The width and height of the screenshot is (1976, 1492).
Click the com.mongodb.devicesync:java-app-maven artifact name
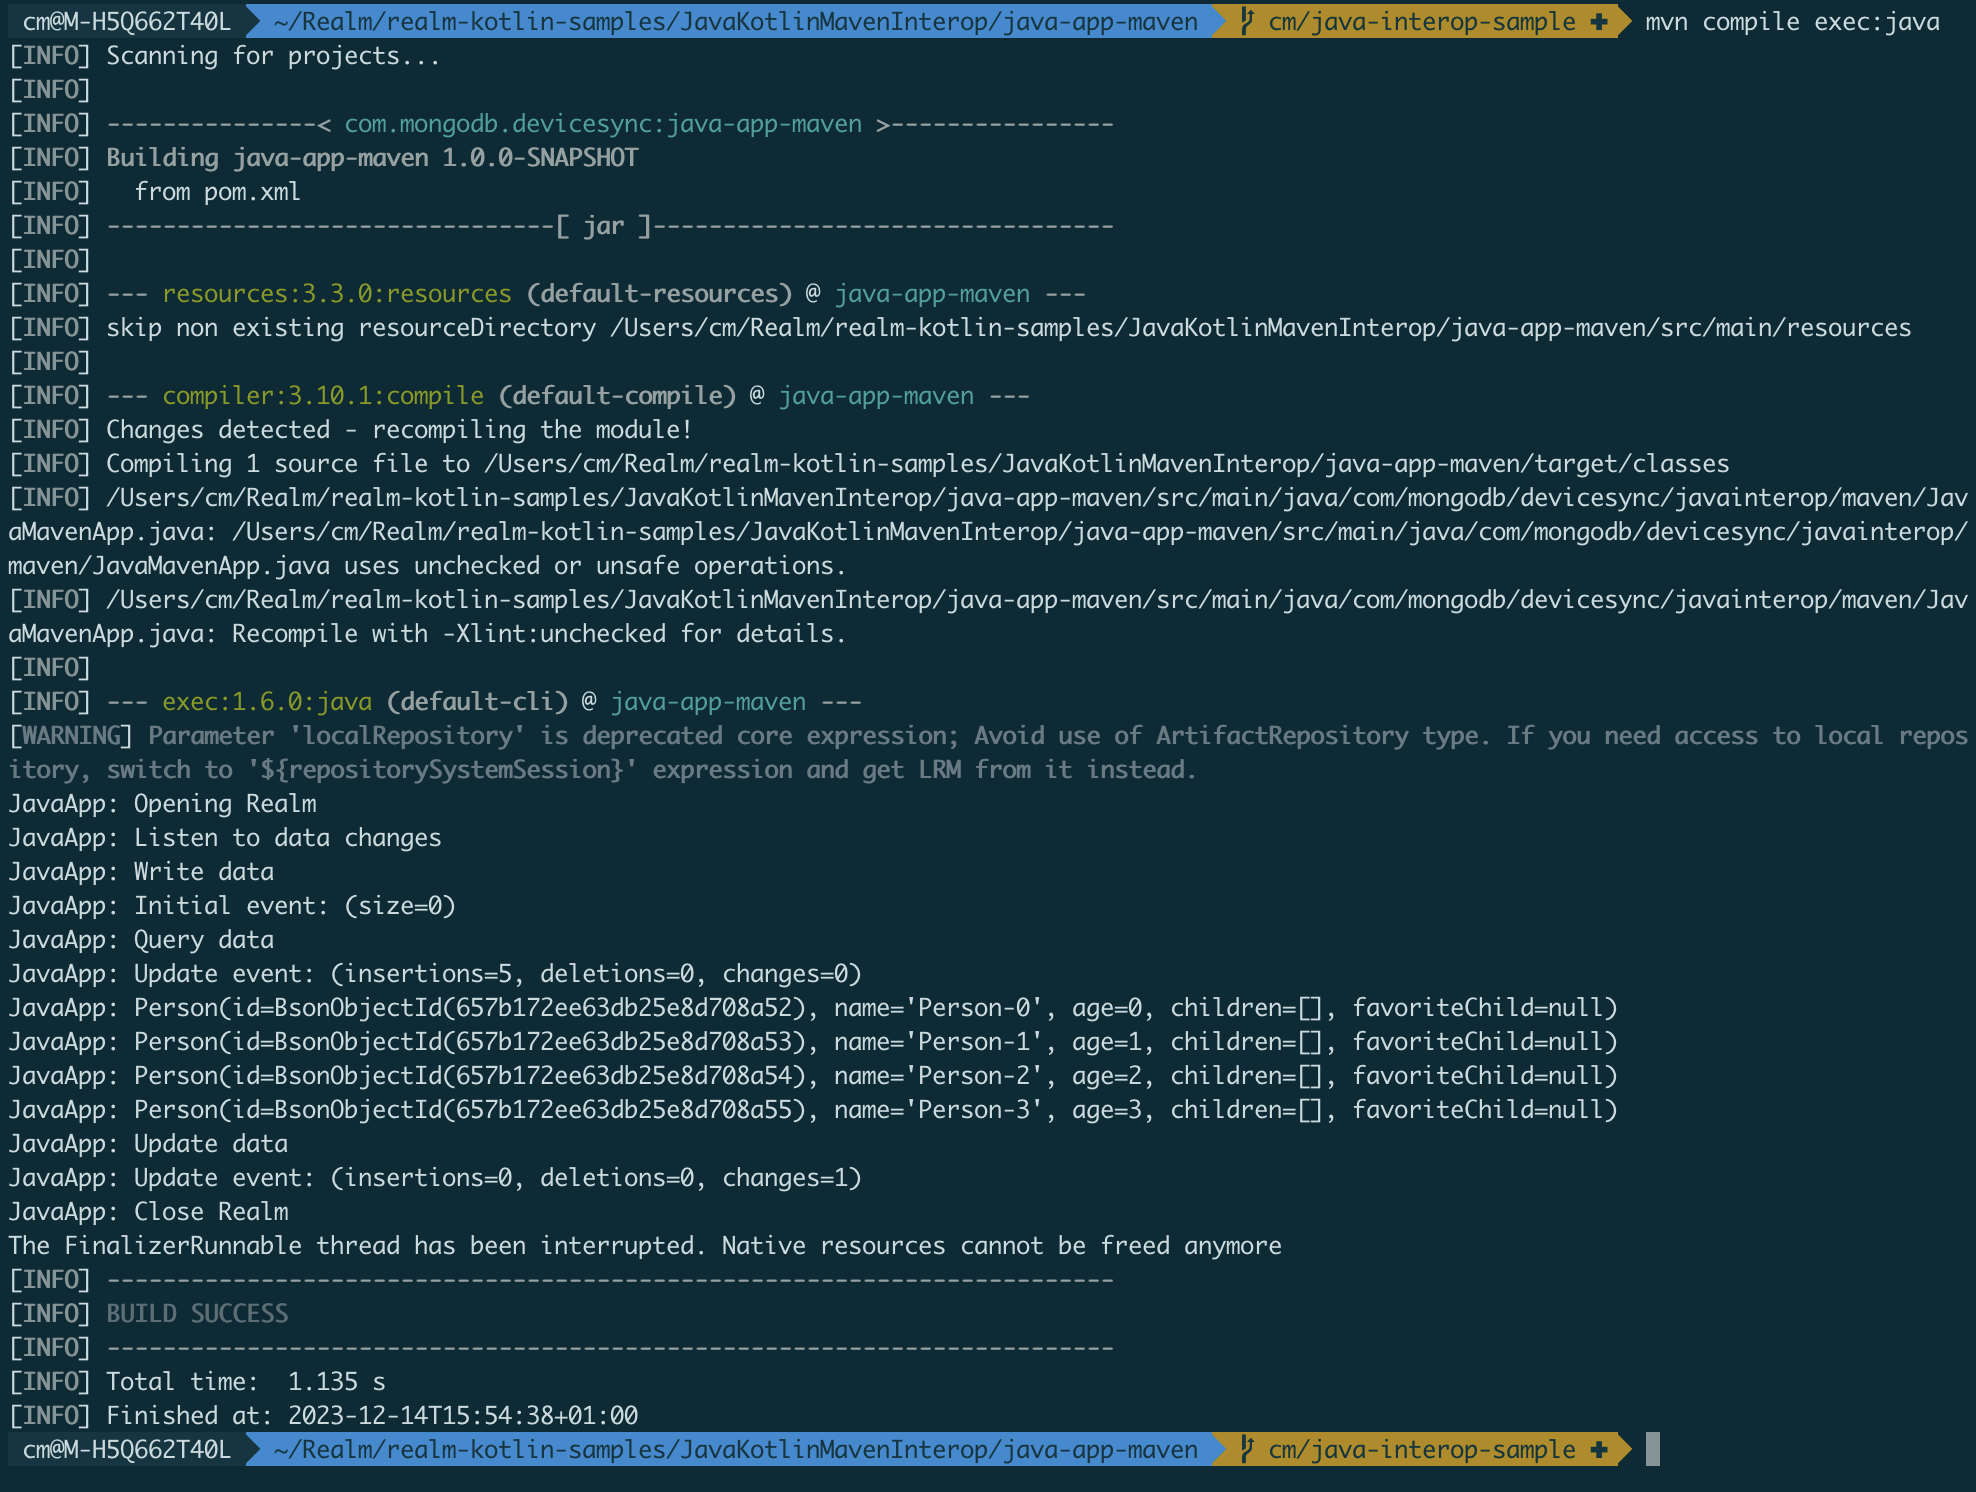(x=602, y=124)
